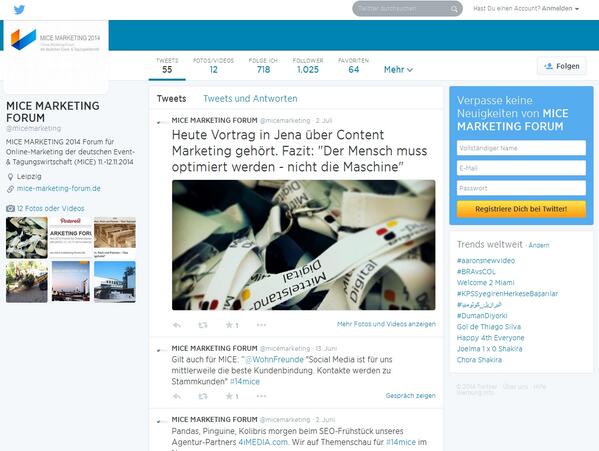
Task: Click the 13. Juni tweet timestamp
Action: pos(326,349)
